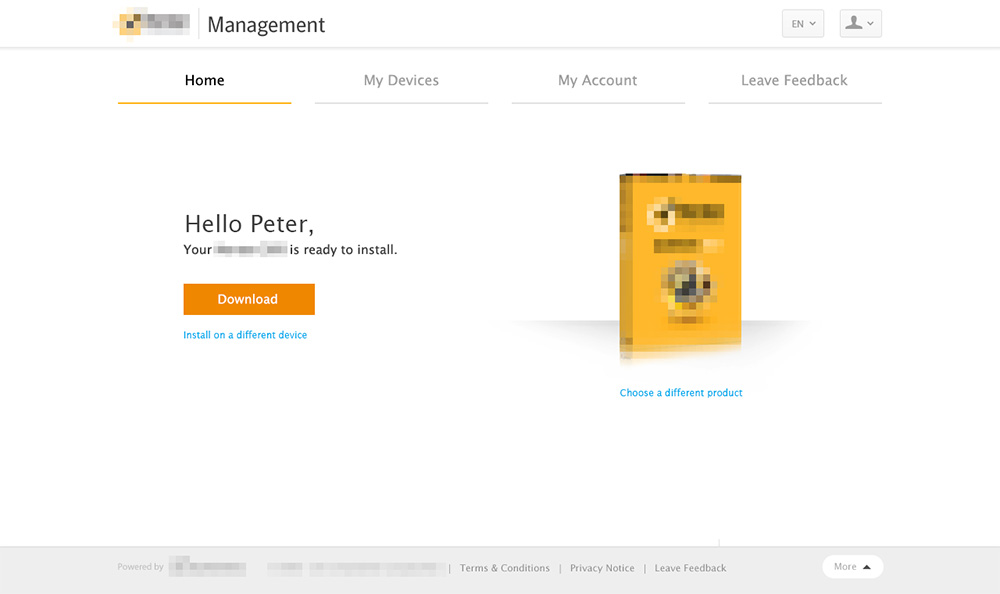The image size is (1000, 594).
Task: Click the blurred brand logo in the header
Action: click(x=154, y=24)
